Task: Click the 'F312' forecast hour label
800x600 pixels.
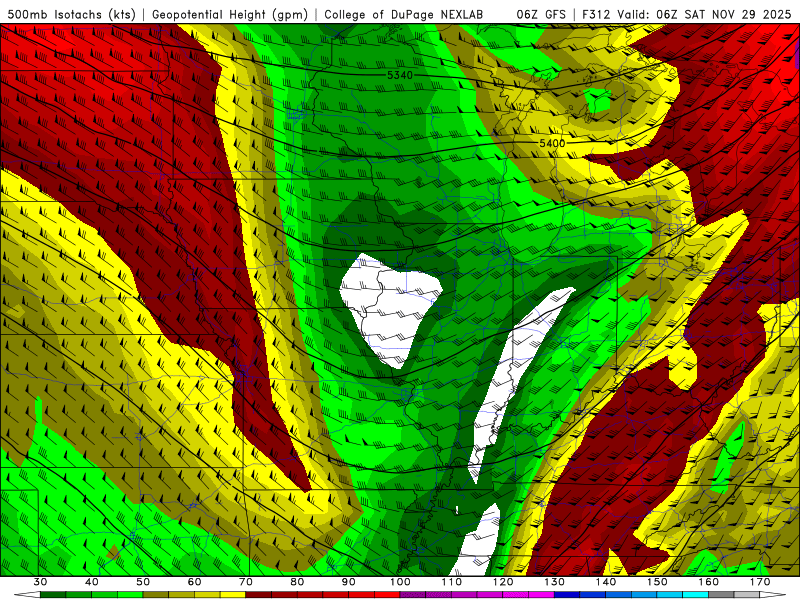Action: 595,14
